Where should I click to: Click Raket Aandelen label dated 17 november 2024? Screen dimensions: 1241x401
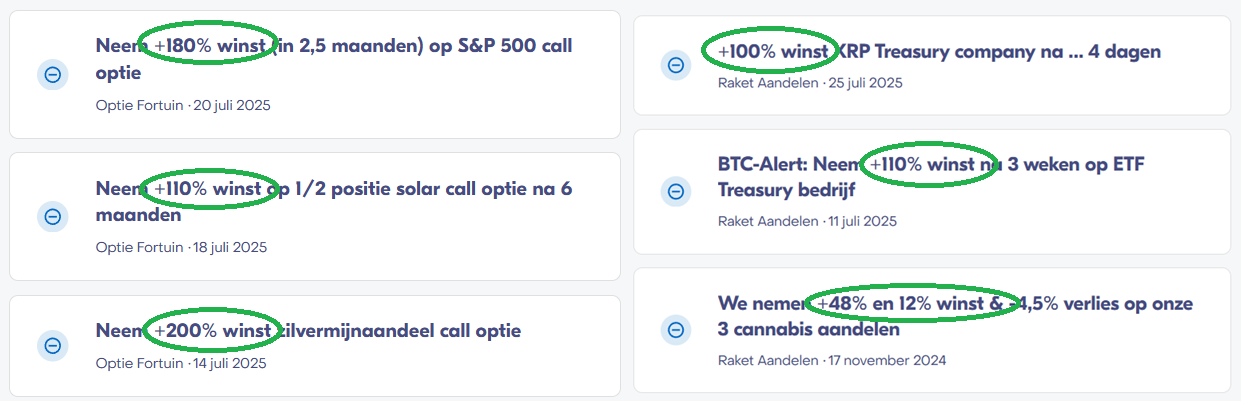(x=768, y=360)
